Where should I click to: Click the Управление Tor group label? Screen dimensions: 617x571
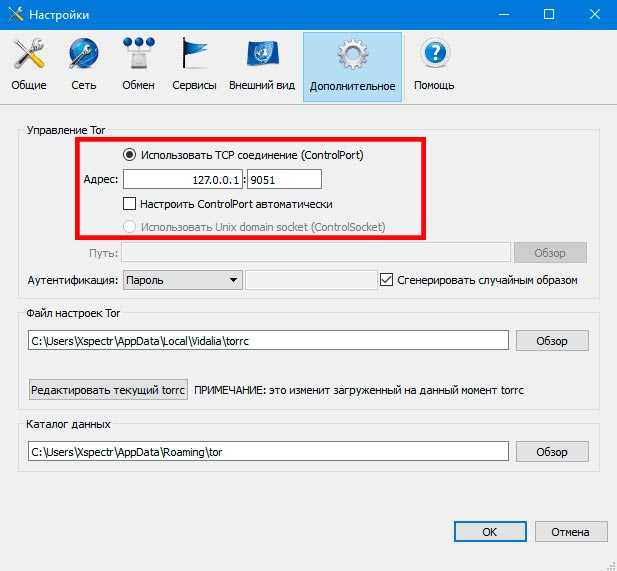(66, 130)
